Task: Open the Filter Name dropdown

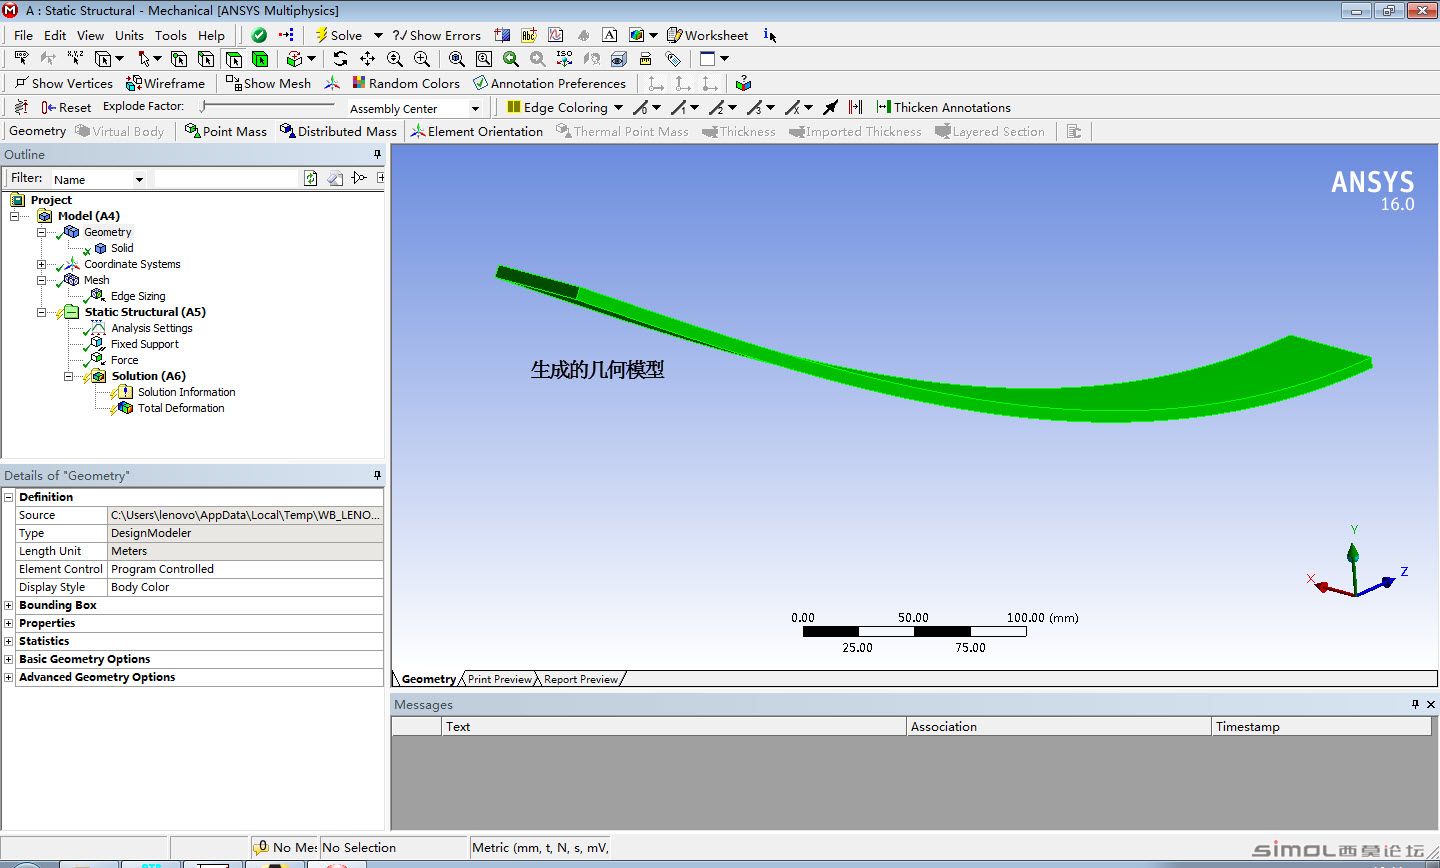Action: point(139,180)
